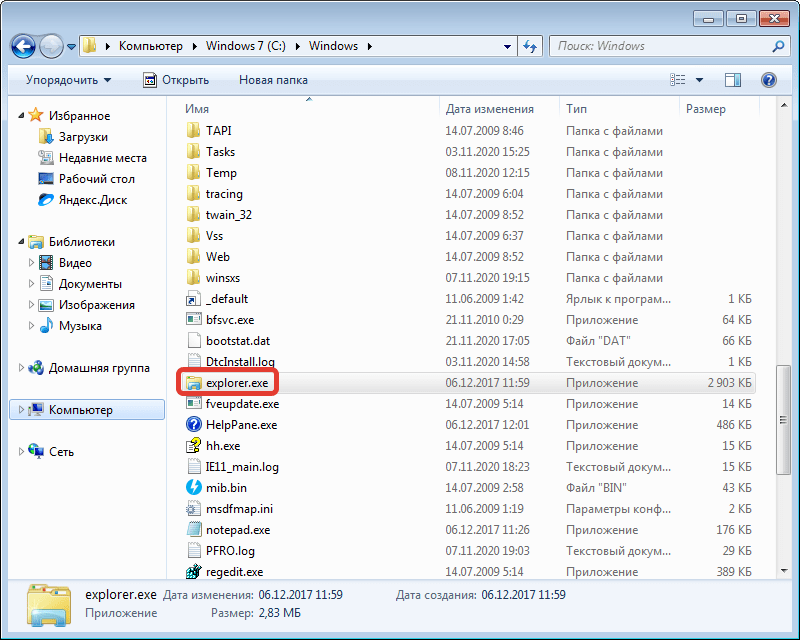Image resolution: width=800 pixels, height=640 pixels.
Task: Click the HelpPane.exe blue question icon
Action: pos(193,425)
